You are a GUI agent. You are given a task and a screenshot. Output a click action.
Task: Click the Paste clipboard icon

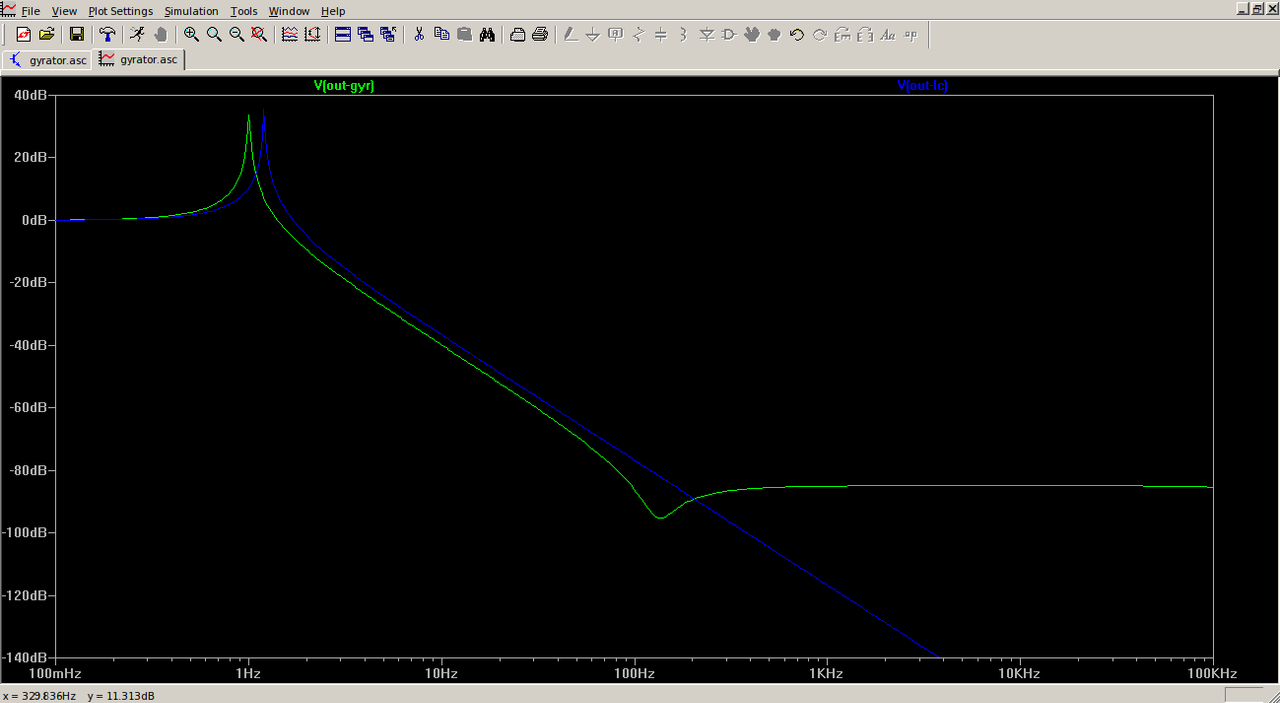tap(464, 34)
